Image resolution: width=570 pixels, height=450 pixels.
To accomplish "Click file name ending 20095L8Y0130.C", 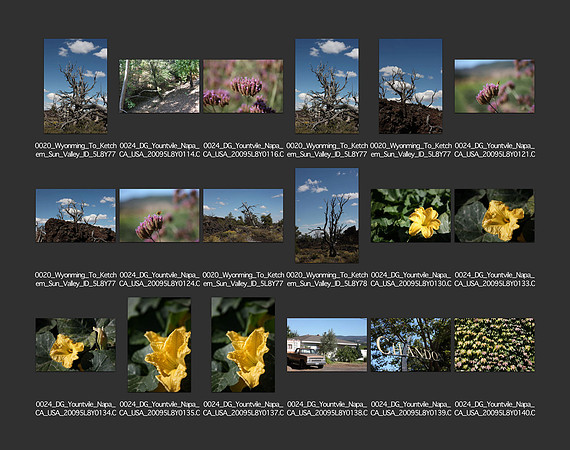I will [411, 279].
